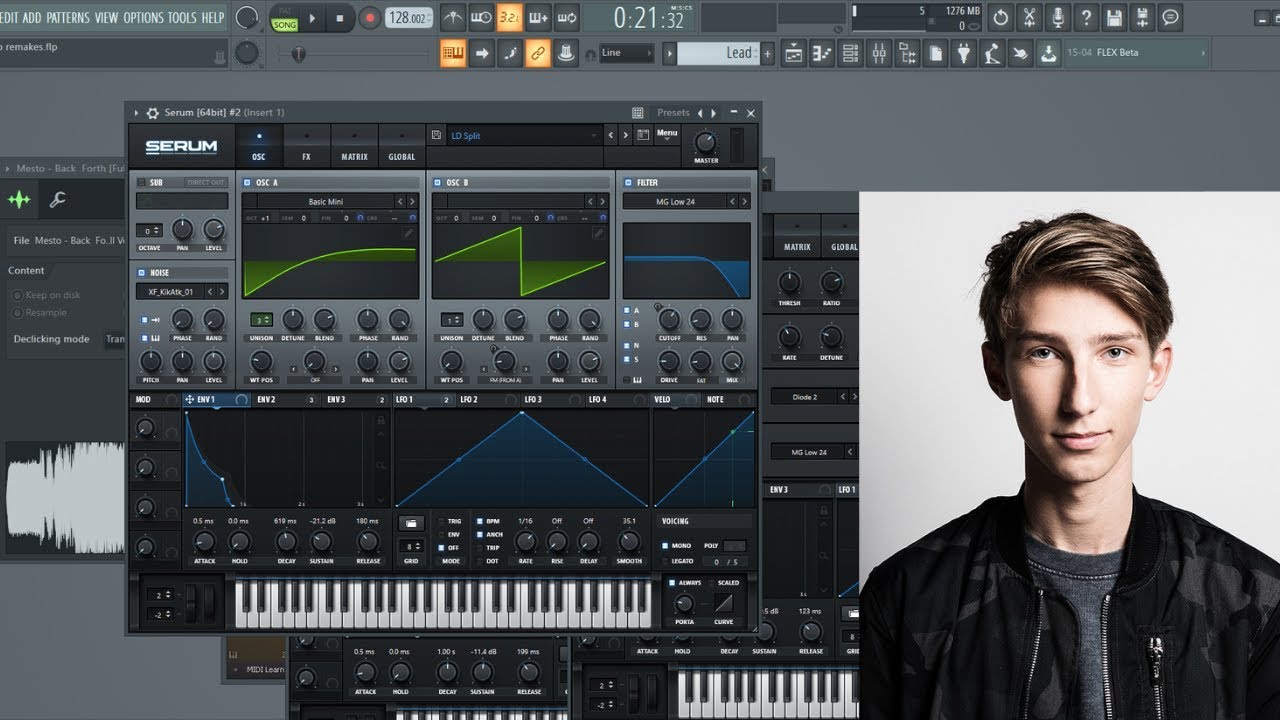
Task: Click the help question mark icon
Action: click(x=1085, y=18)
